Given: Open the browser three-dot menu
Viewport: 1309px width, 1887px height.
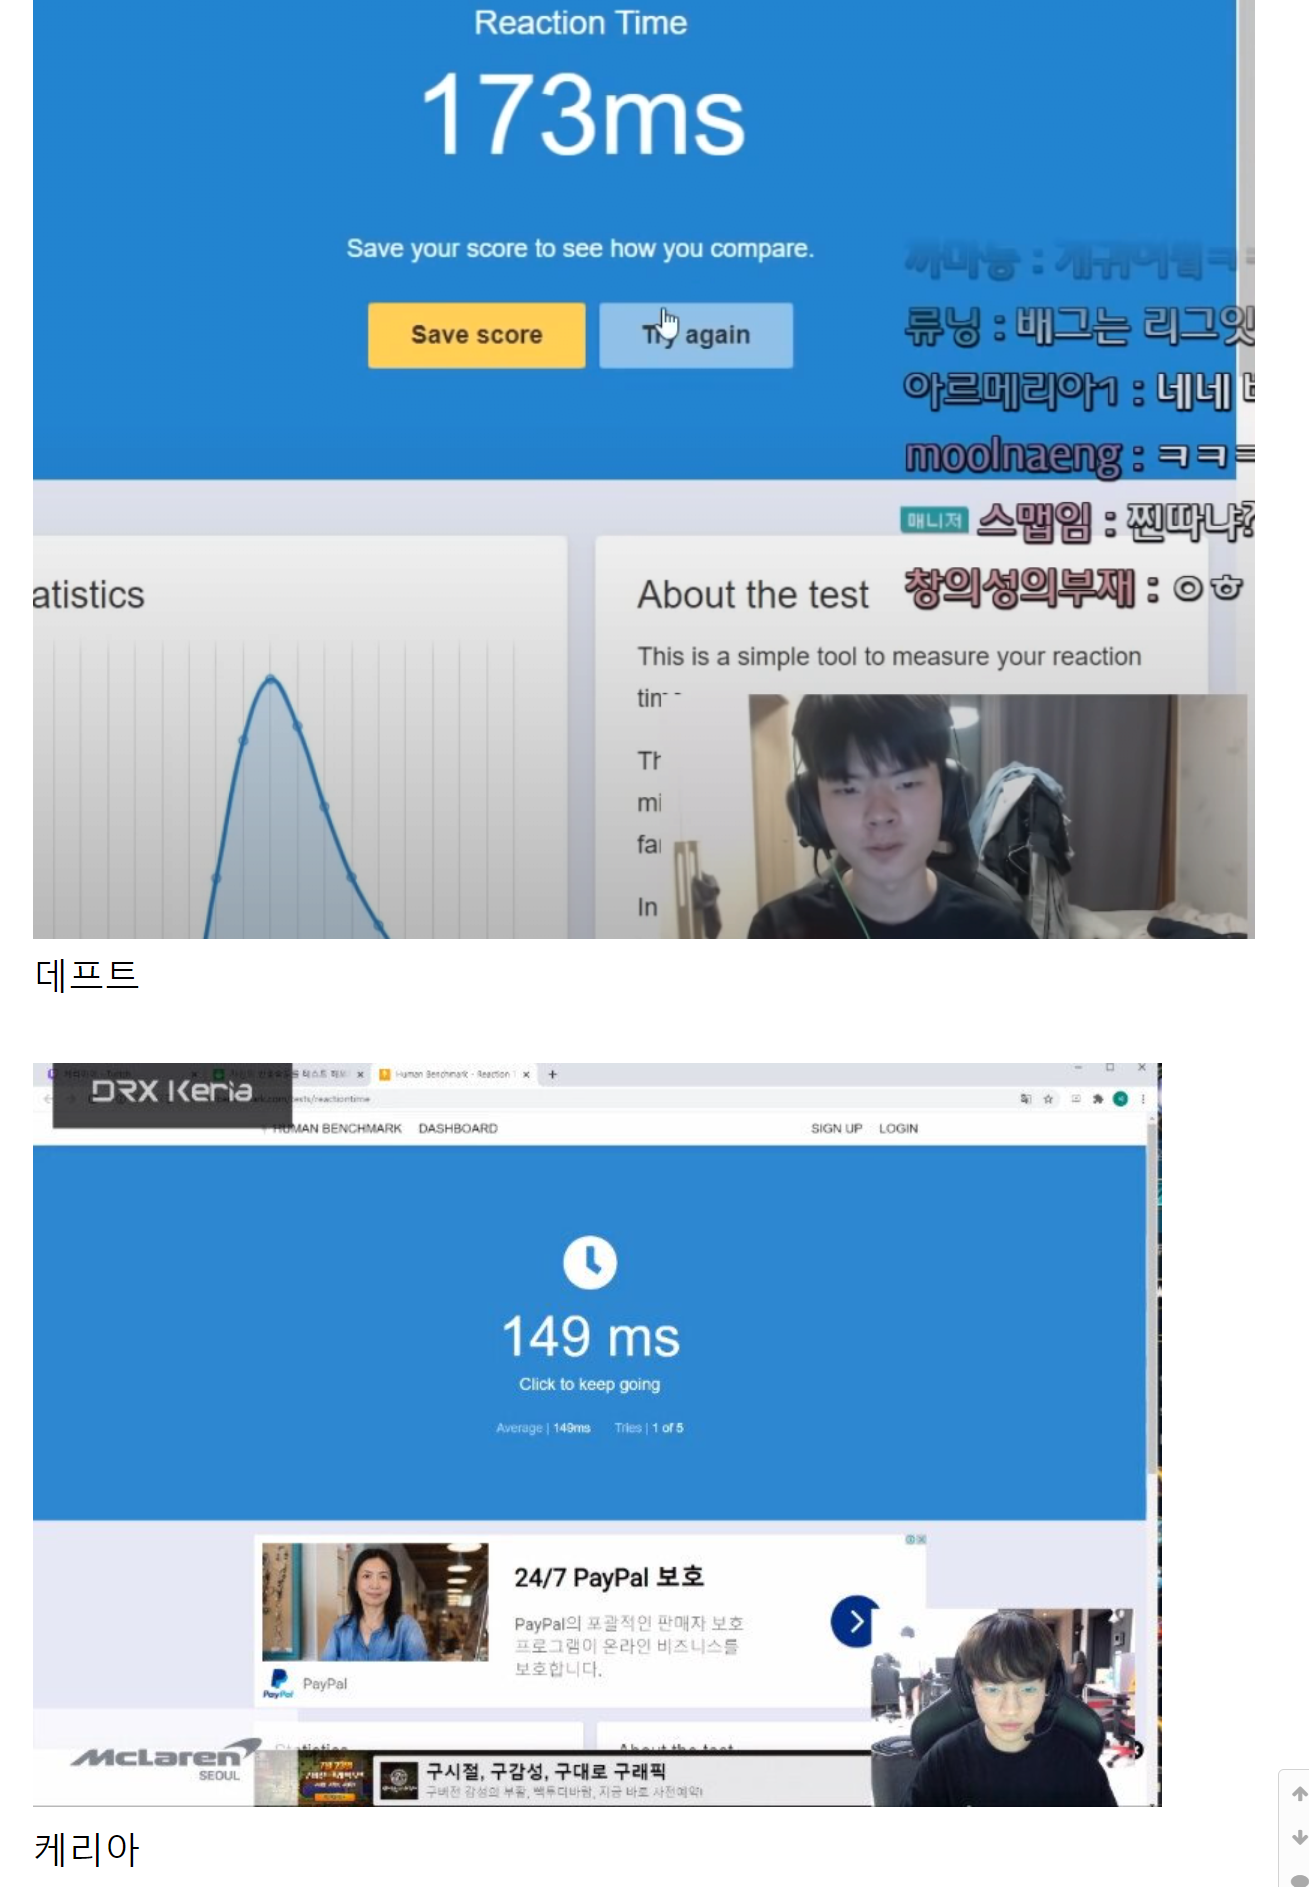Looking at the screenshot, I should (1142, 1099).
